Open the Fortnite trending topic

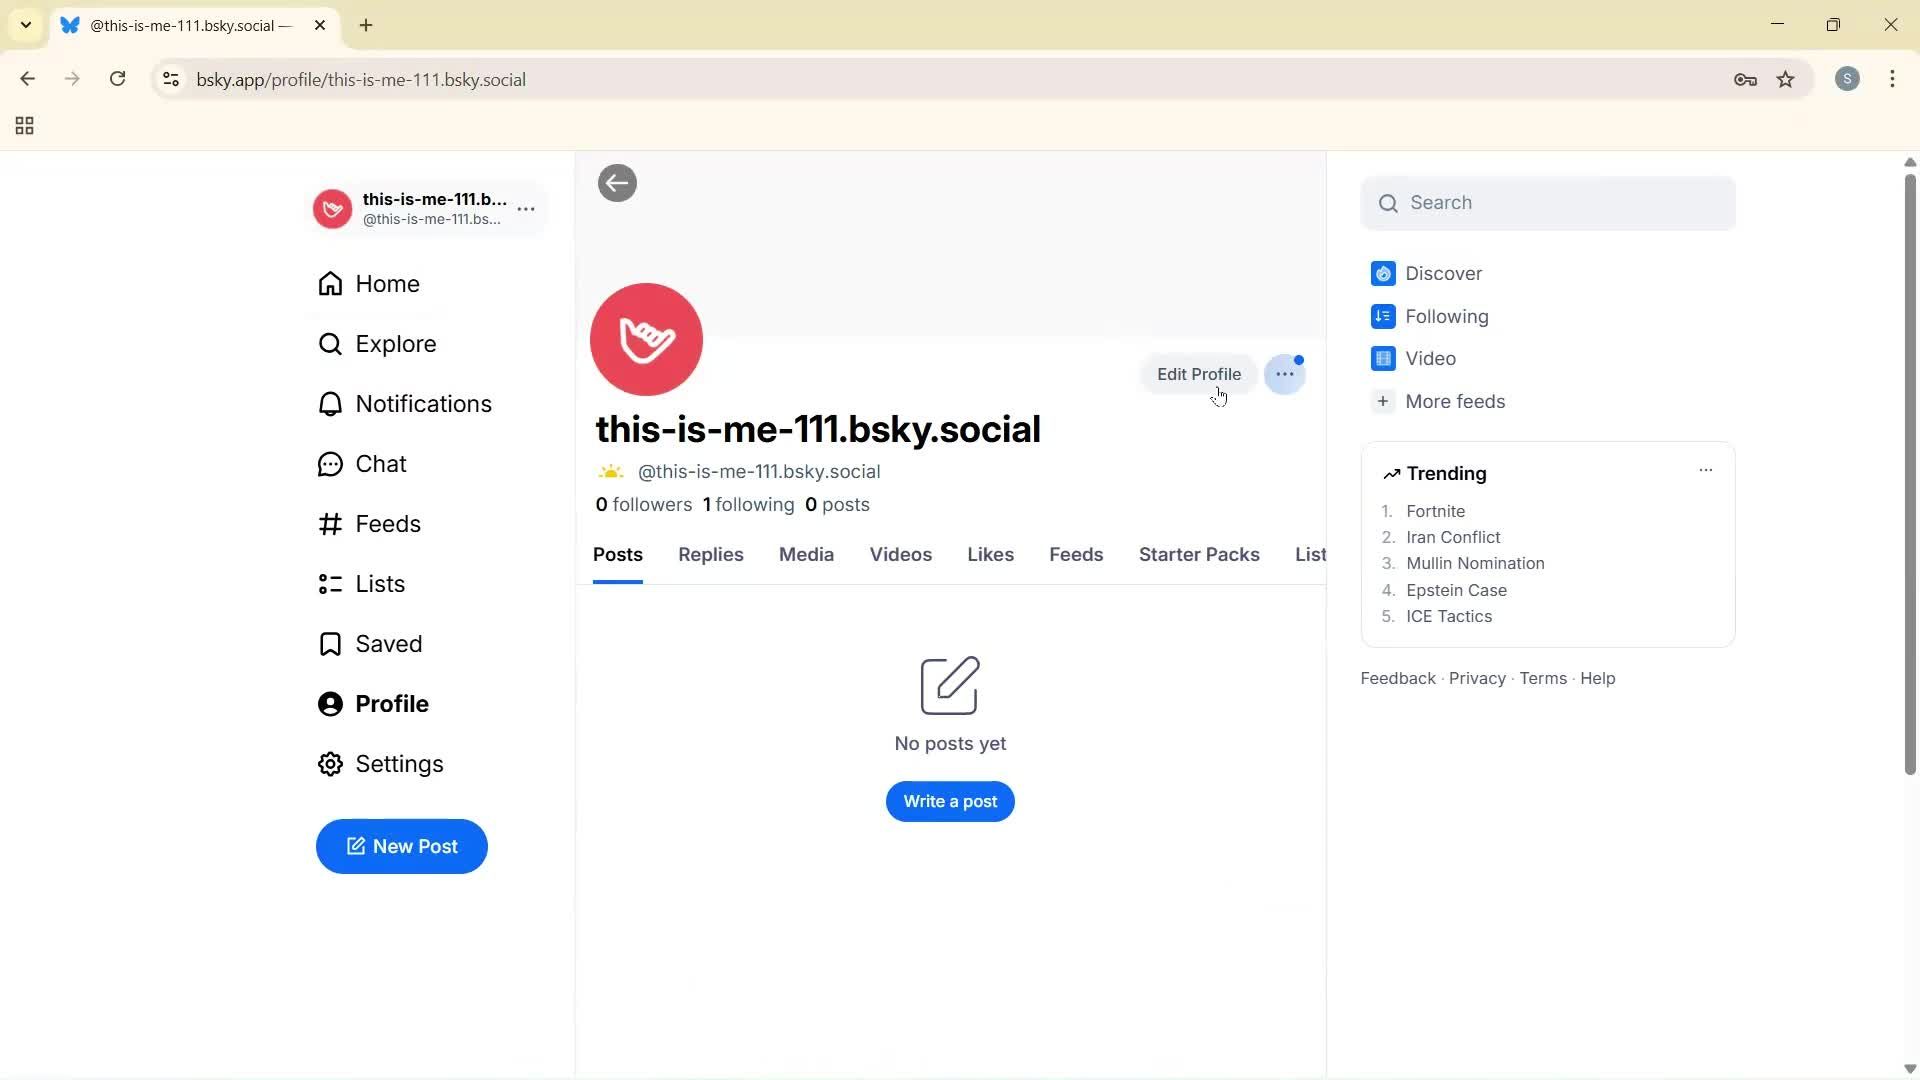point(1434,511)
